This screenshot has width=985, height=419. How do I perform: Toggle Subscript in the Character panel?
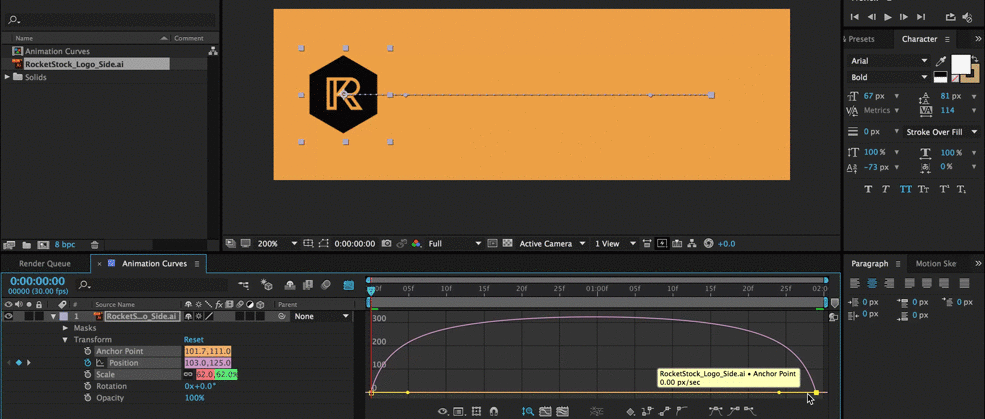961,189
